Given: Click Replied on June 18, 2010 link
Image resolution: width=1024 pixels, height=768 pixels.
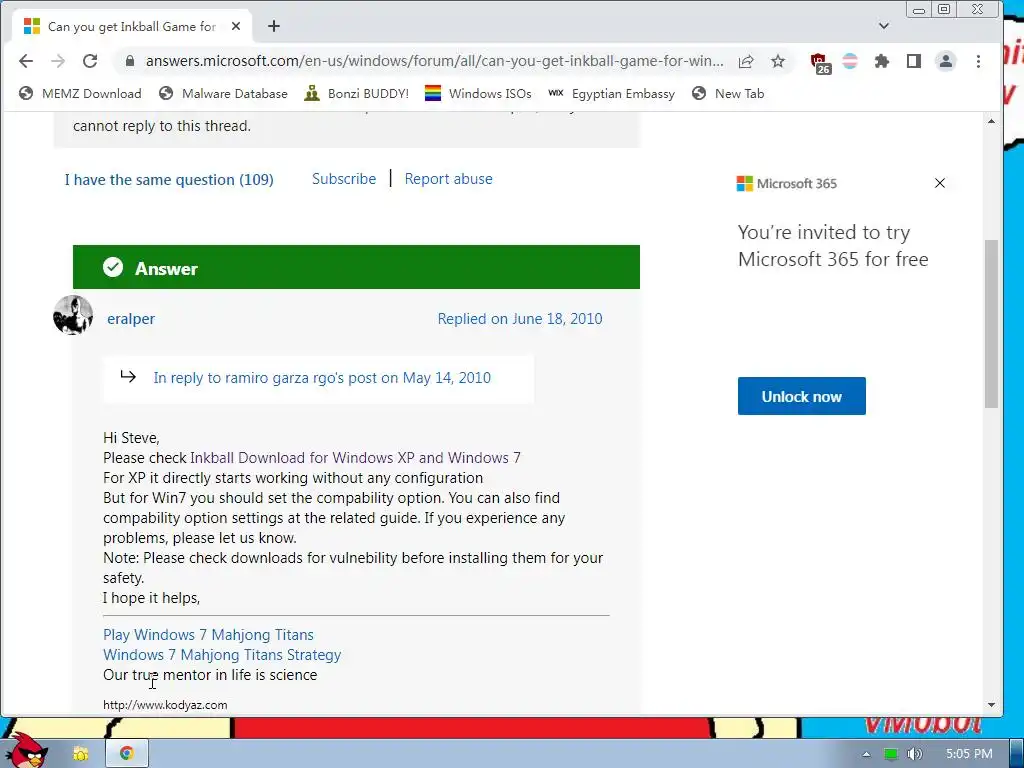Looking at the screenshot, I should [520, 319].
